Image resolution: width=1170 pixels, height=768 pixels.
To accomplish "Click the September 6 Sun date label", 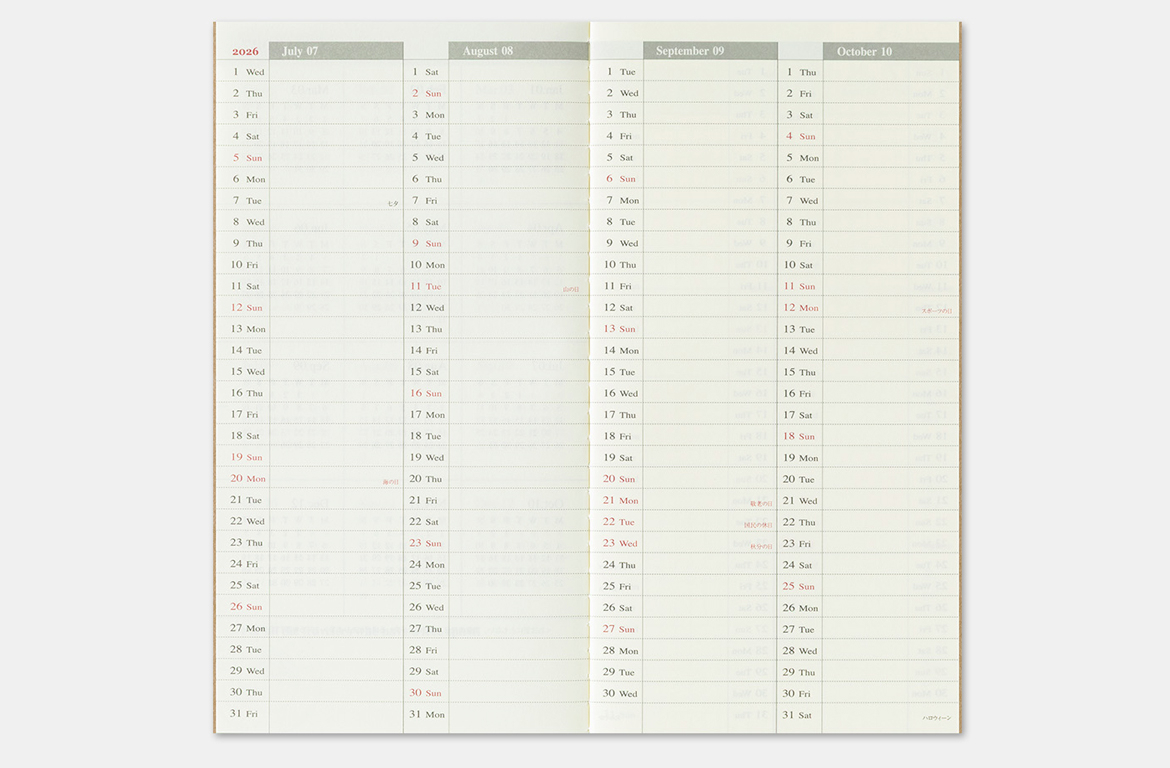I will click(x=621, y=178).
